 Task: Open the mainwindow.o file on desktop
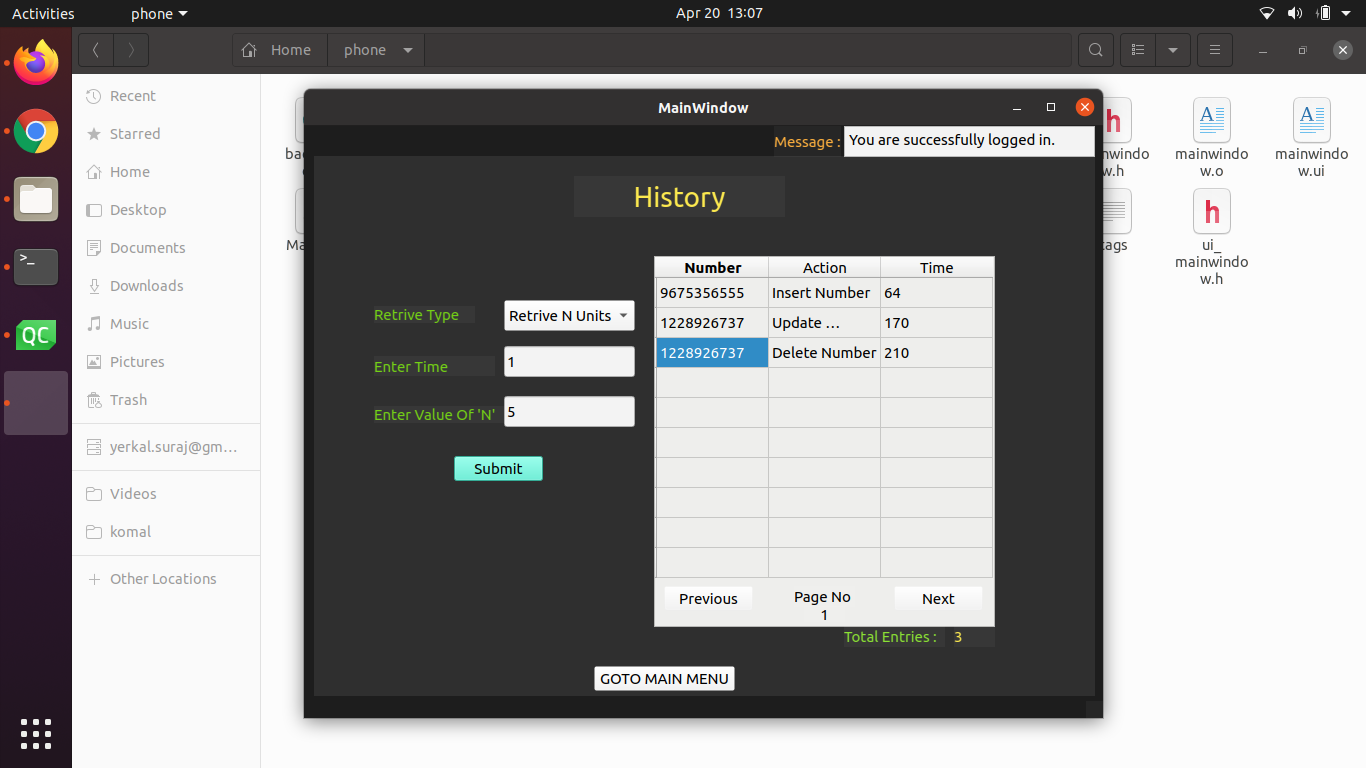click(1211, 119)
